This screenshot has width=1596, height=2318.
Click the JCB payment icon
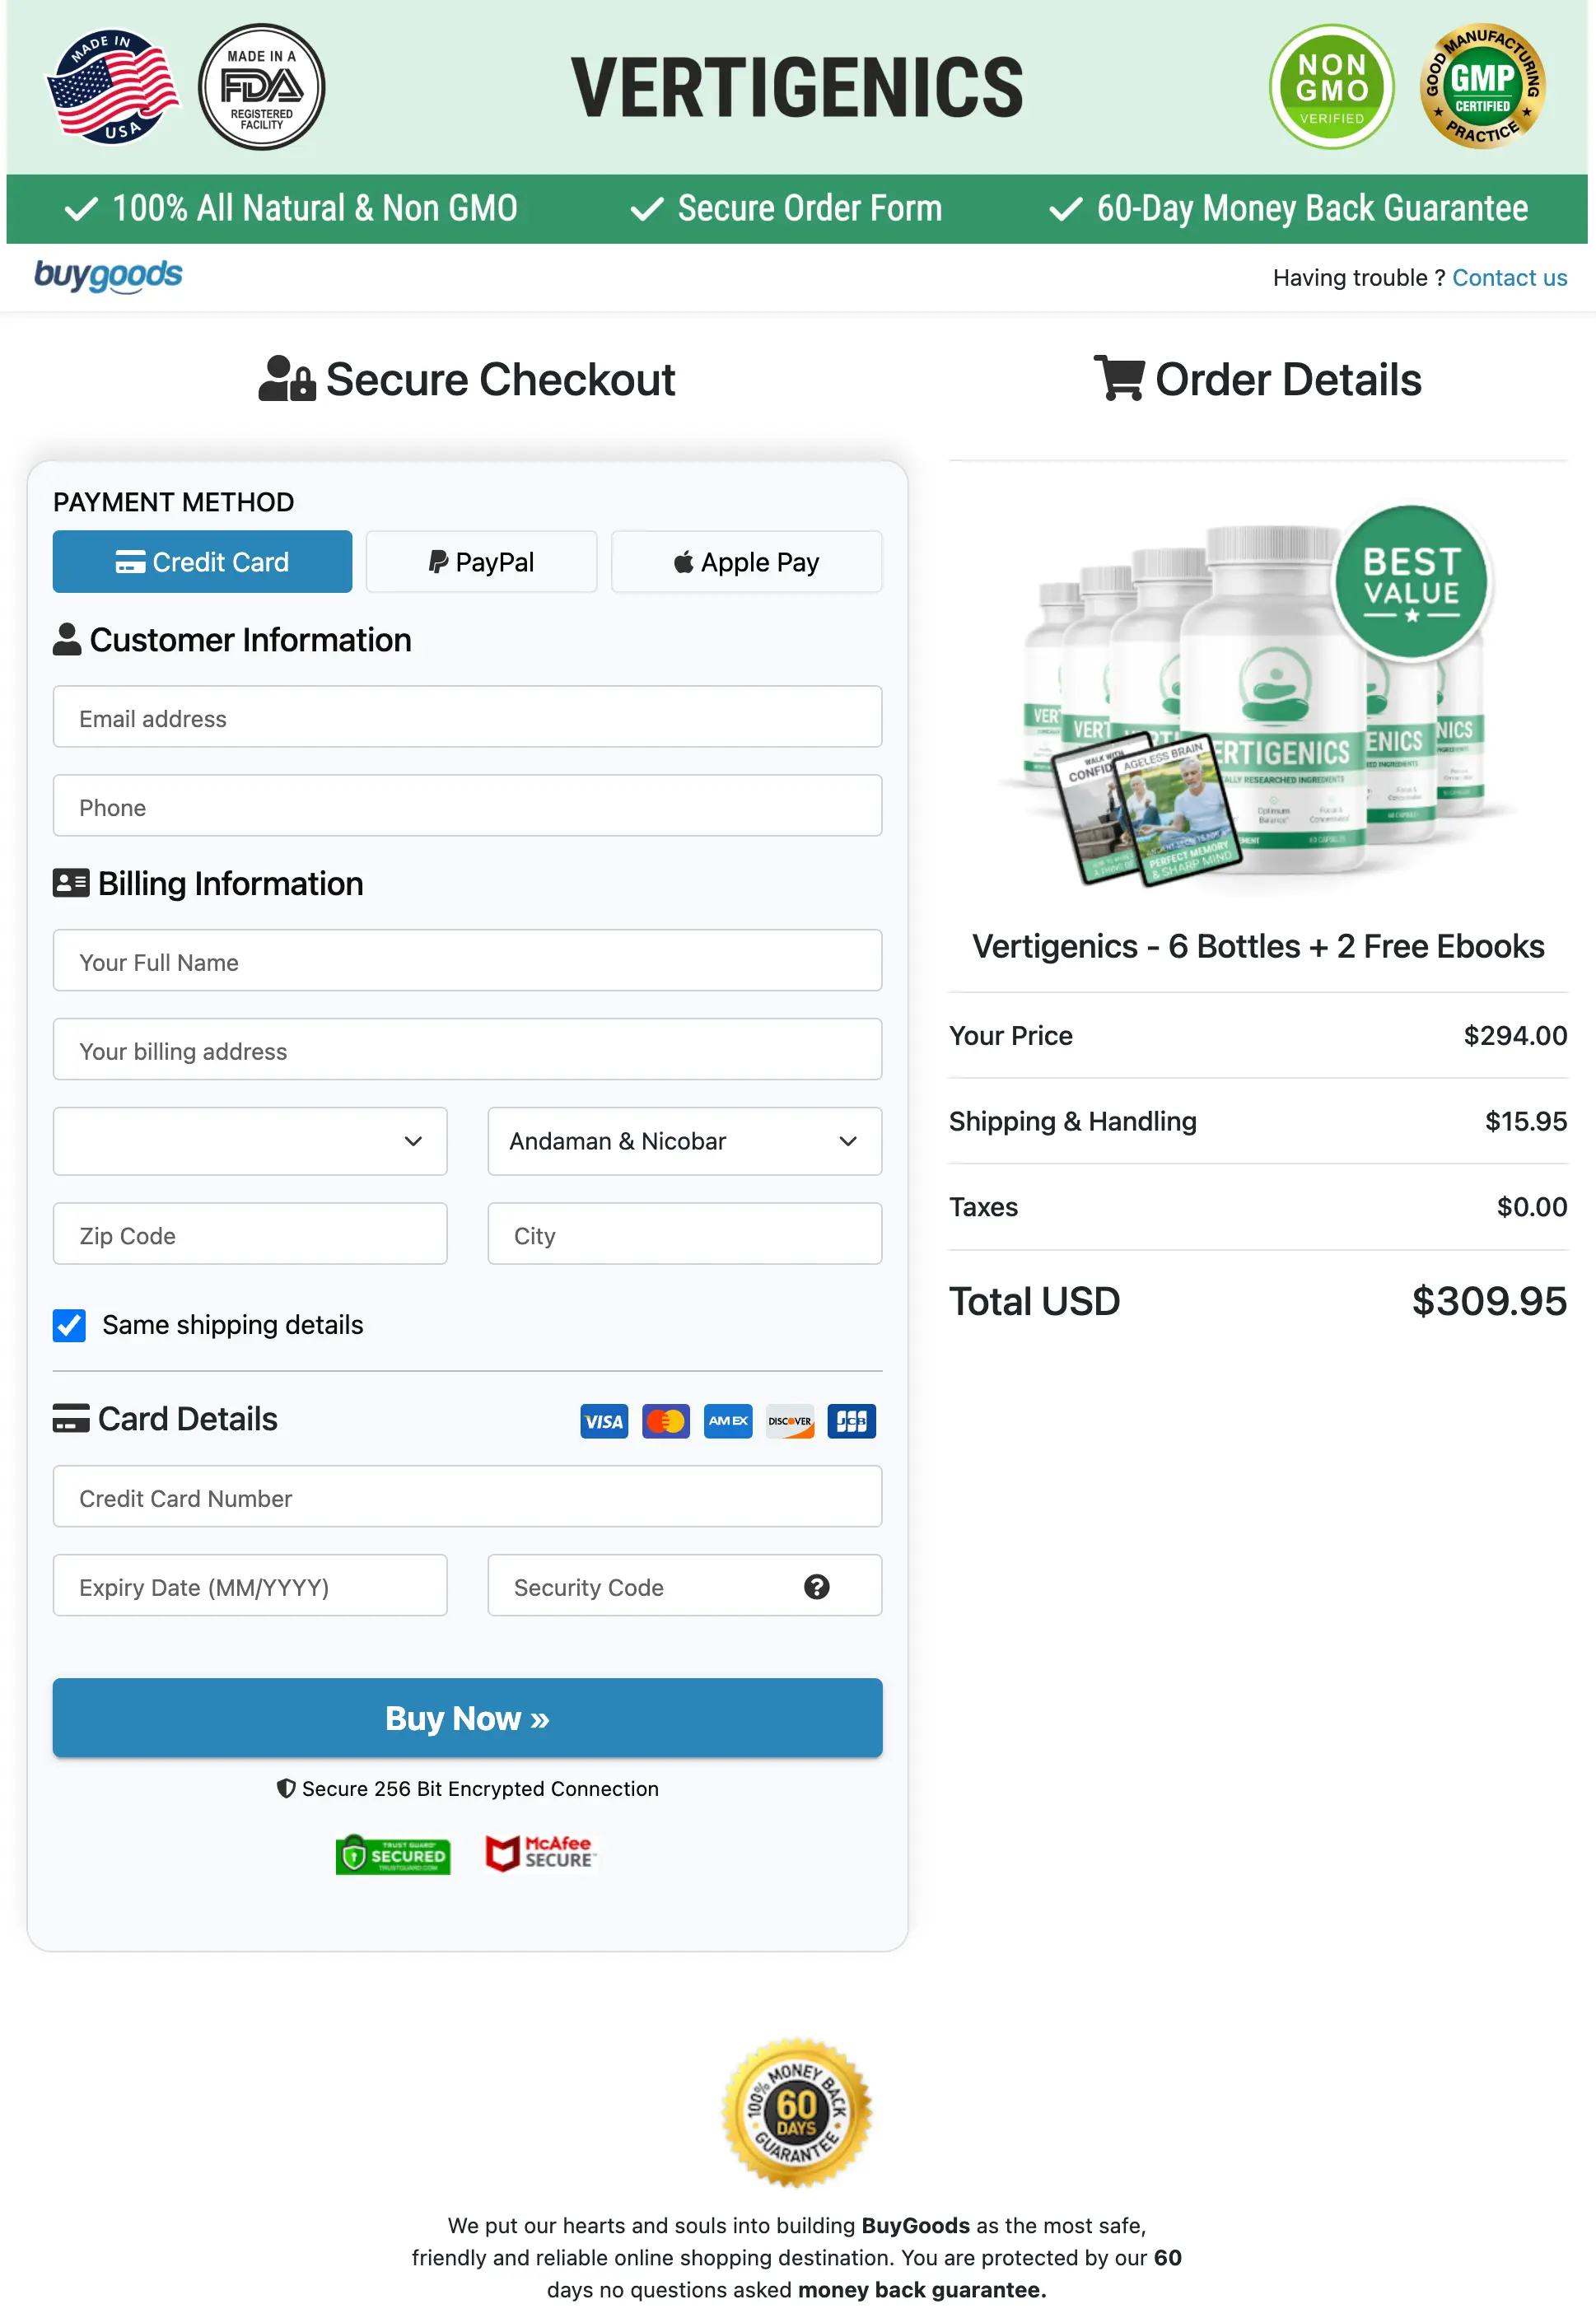pos(851,1421)
